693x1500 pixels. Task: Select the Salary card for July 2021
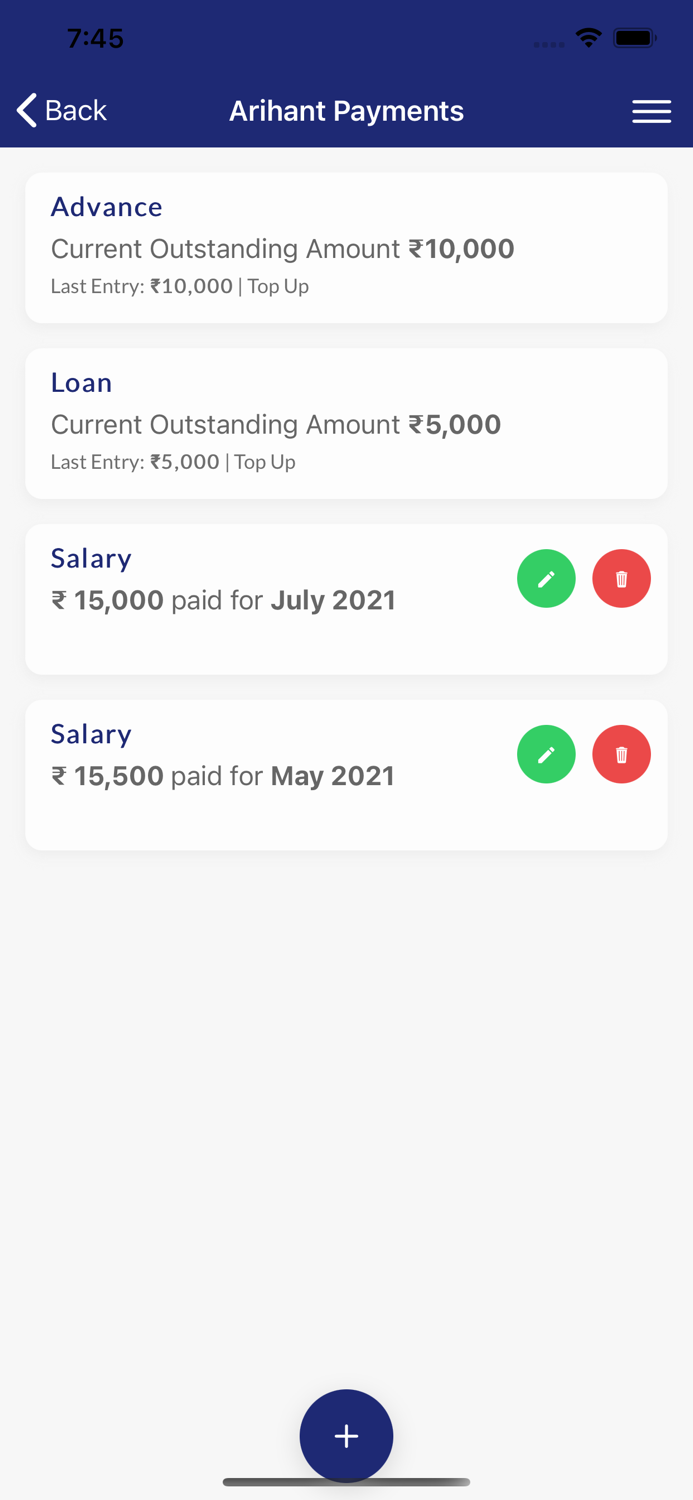tap(250, 600)
